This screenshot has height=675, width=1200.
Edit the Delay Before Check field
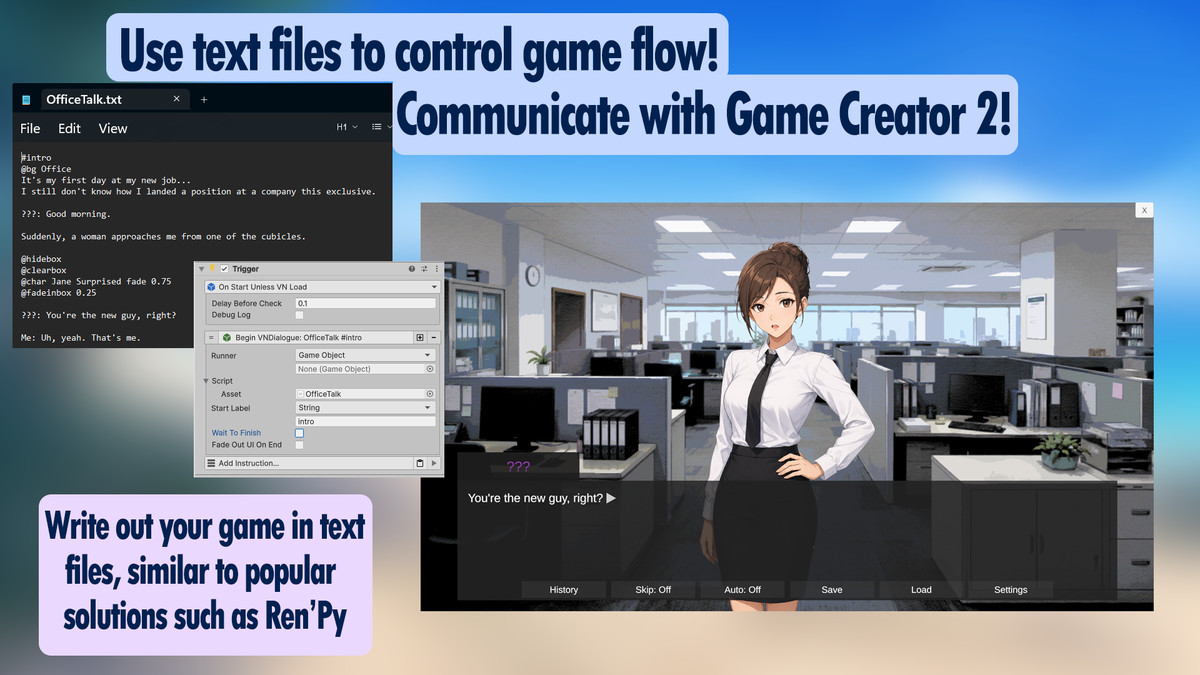click(x=366, y=303)
